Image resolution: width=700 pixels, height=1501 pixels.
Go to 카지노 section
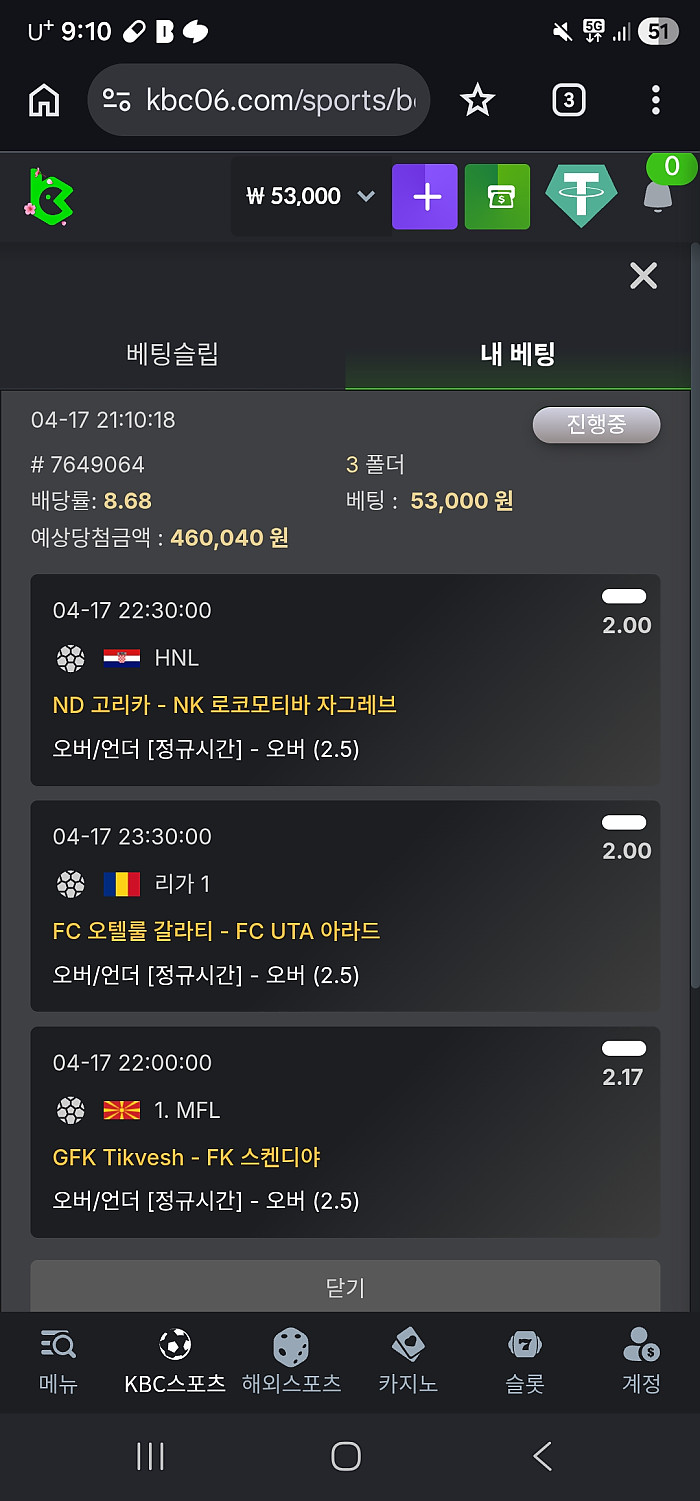tap(408, 1362)
